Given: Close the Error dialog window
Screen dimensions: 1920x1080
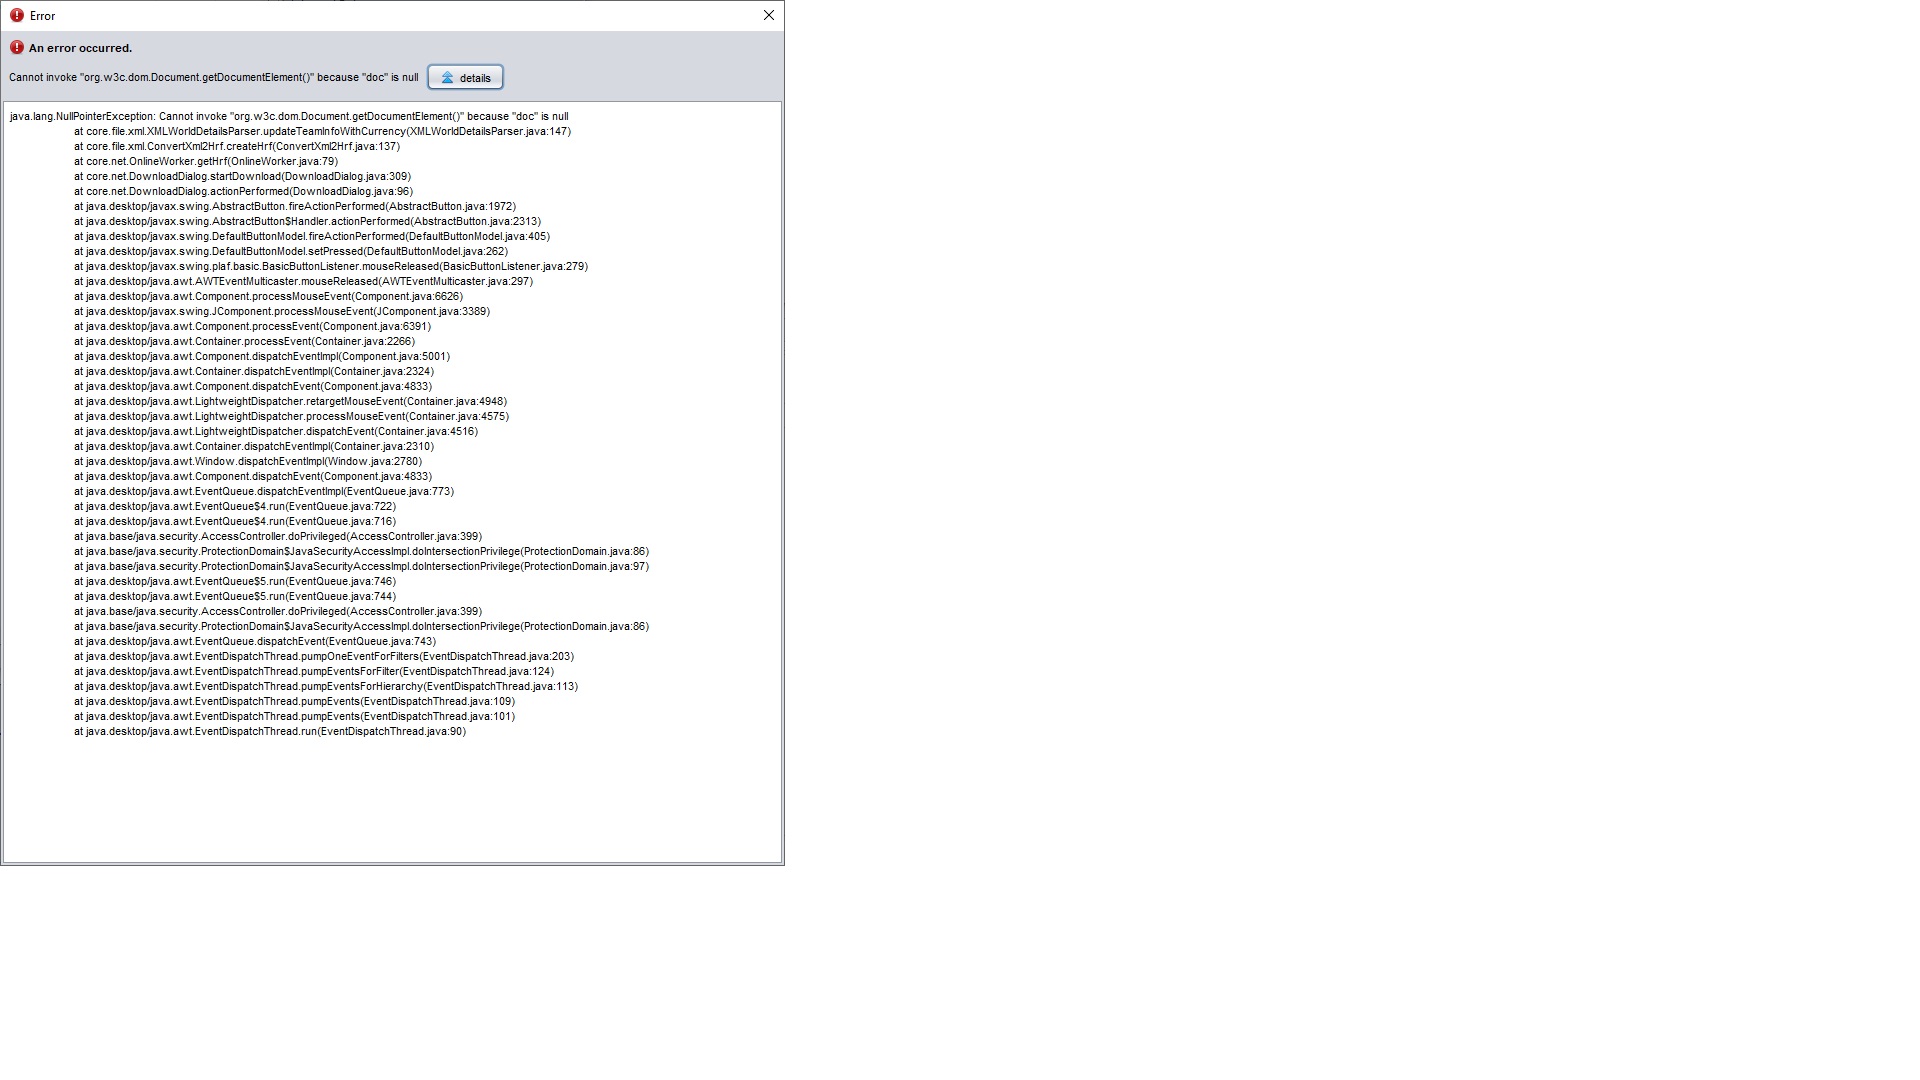Looking at the screenshot, I should (768, 15).
